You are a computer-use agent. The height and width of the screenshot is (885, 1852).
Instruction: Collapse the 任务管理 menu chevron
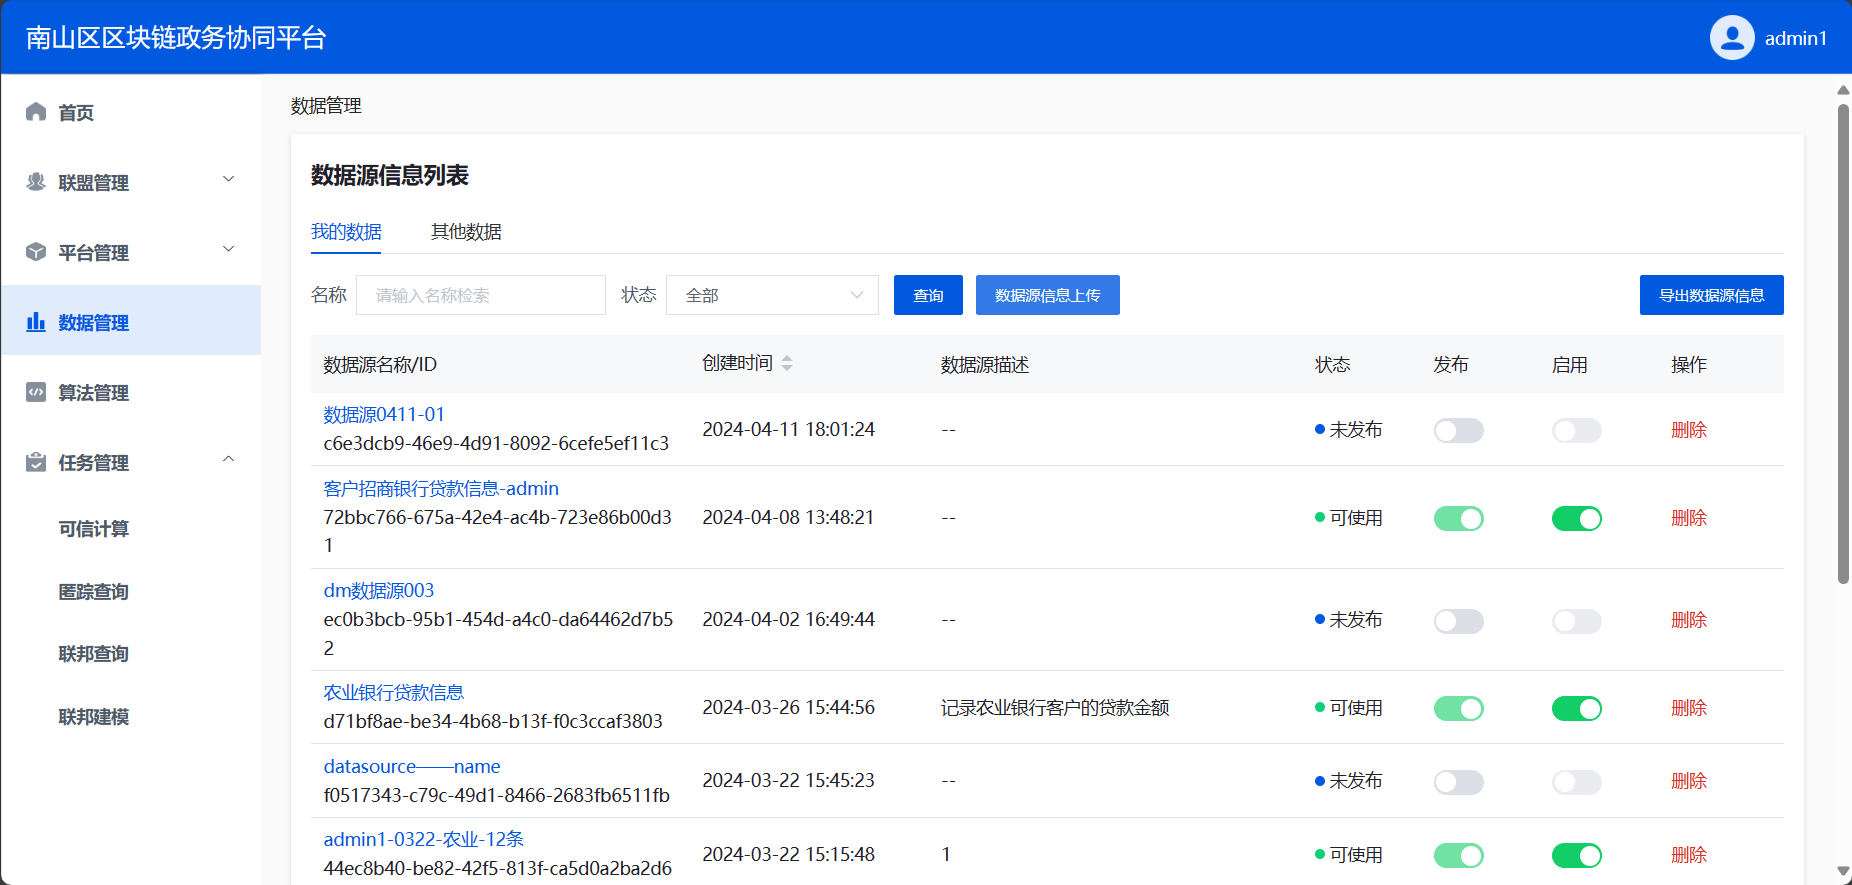228,459
